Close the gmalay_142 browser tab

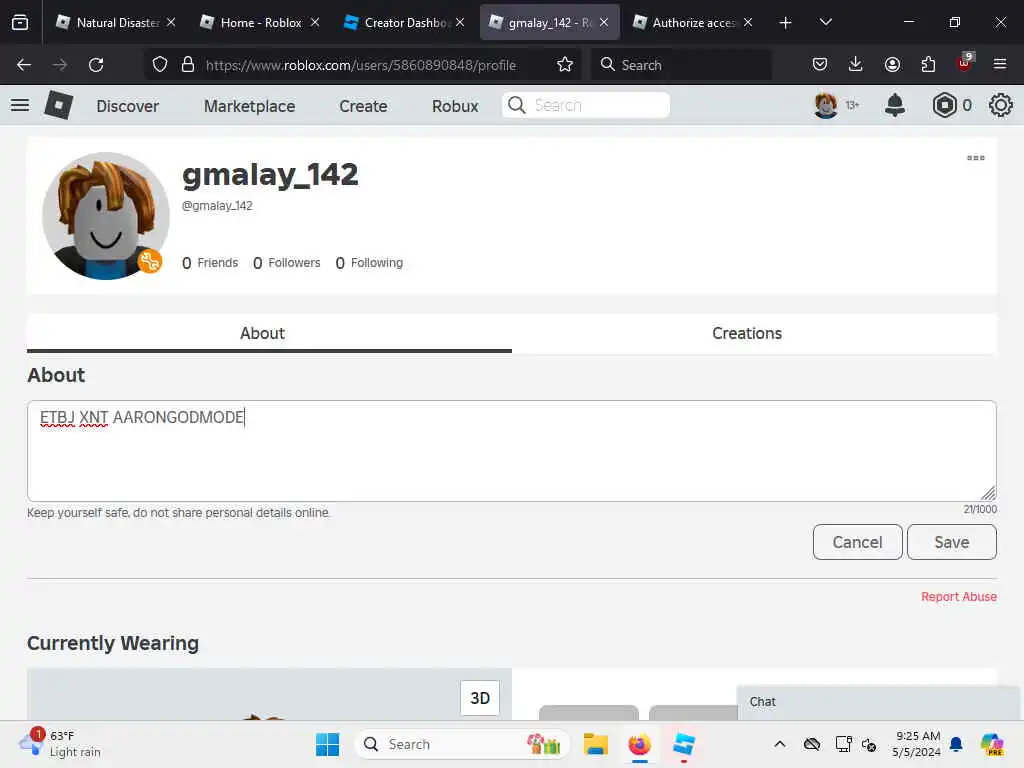coord(604,22)
